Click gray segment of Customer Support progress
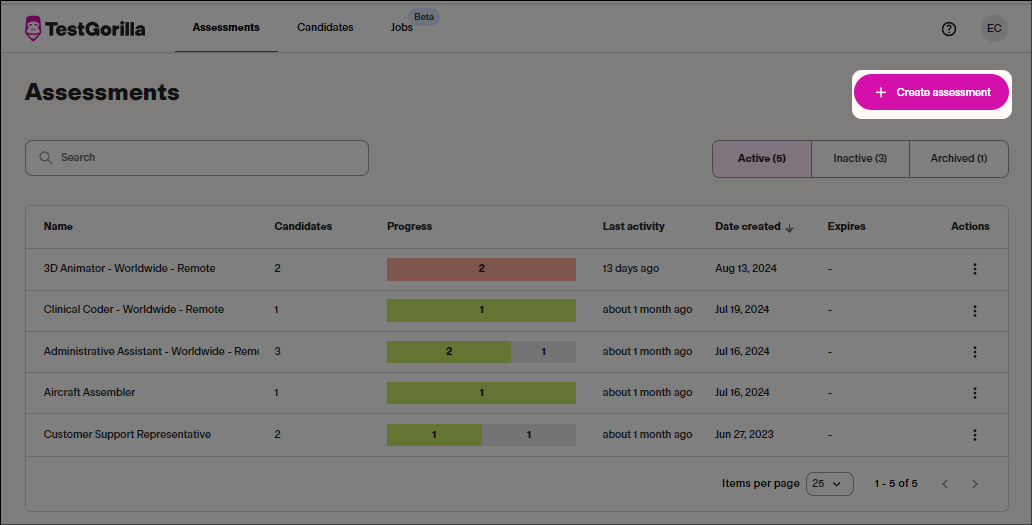This screenshot has width=1032, height=525. coord(529,435)
